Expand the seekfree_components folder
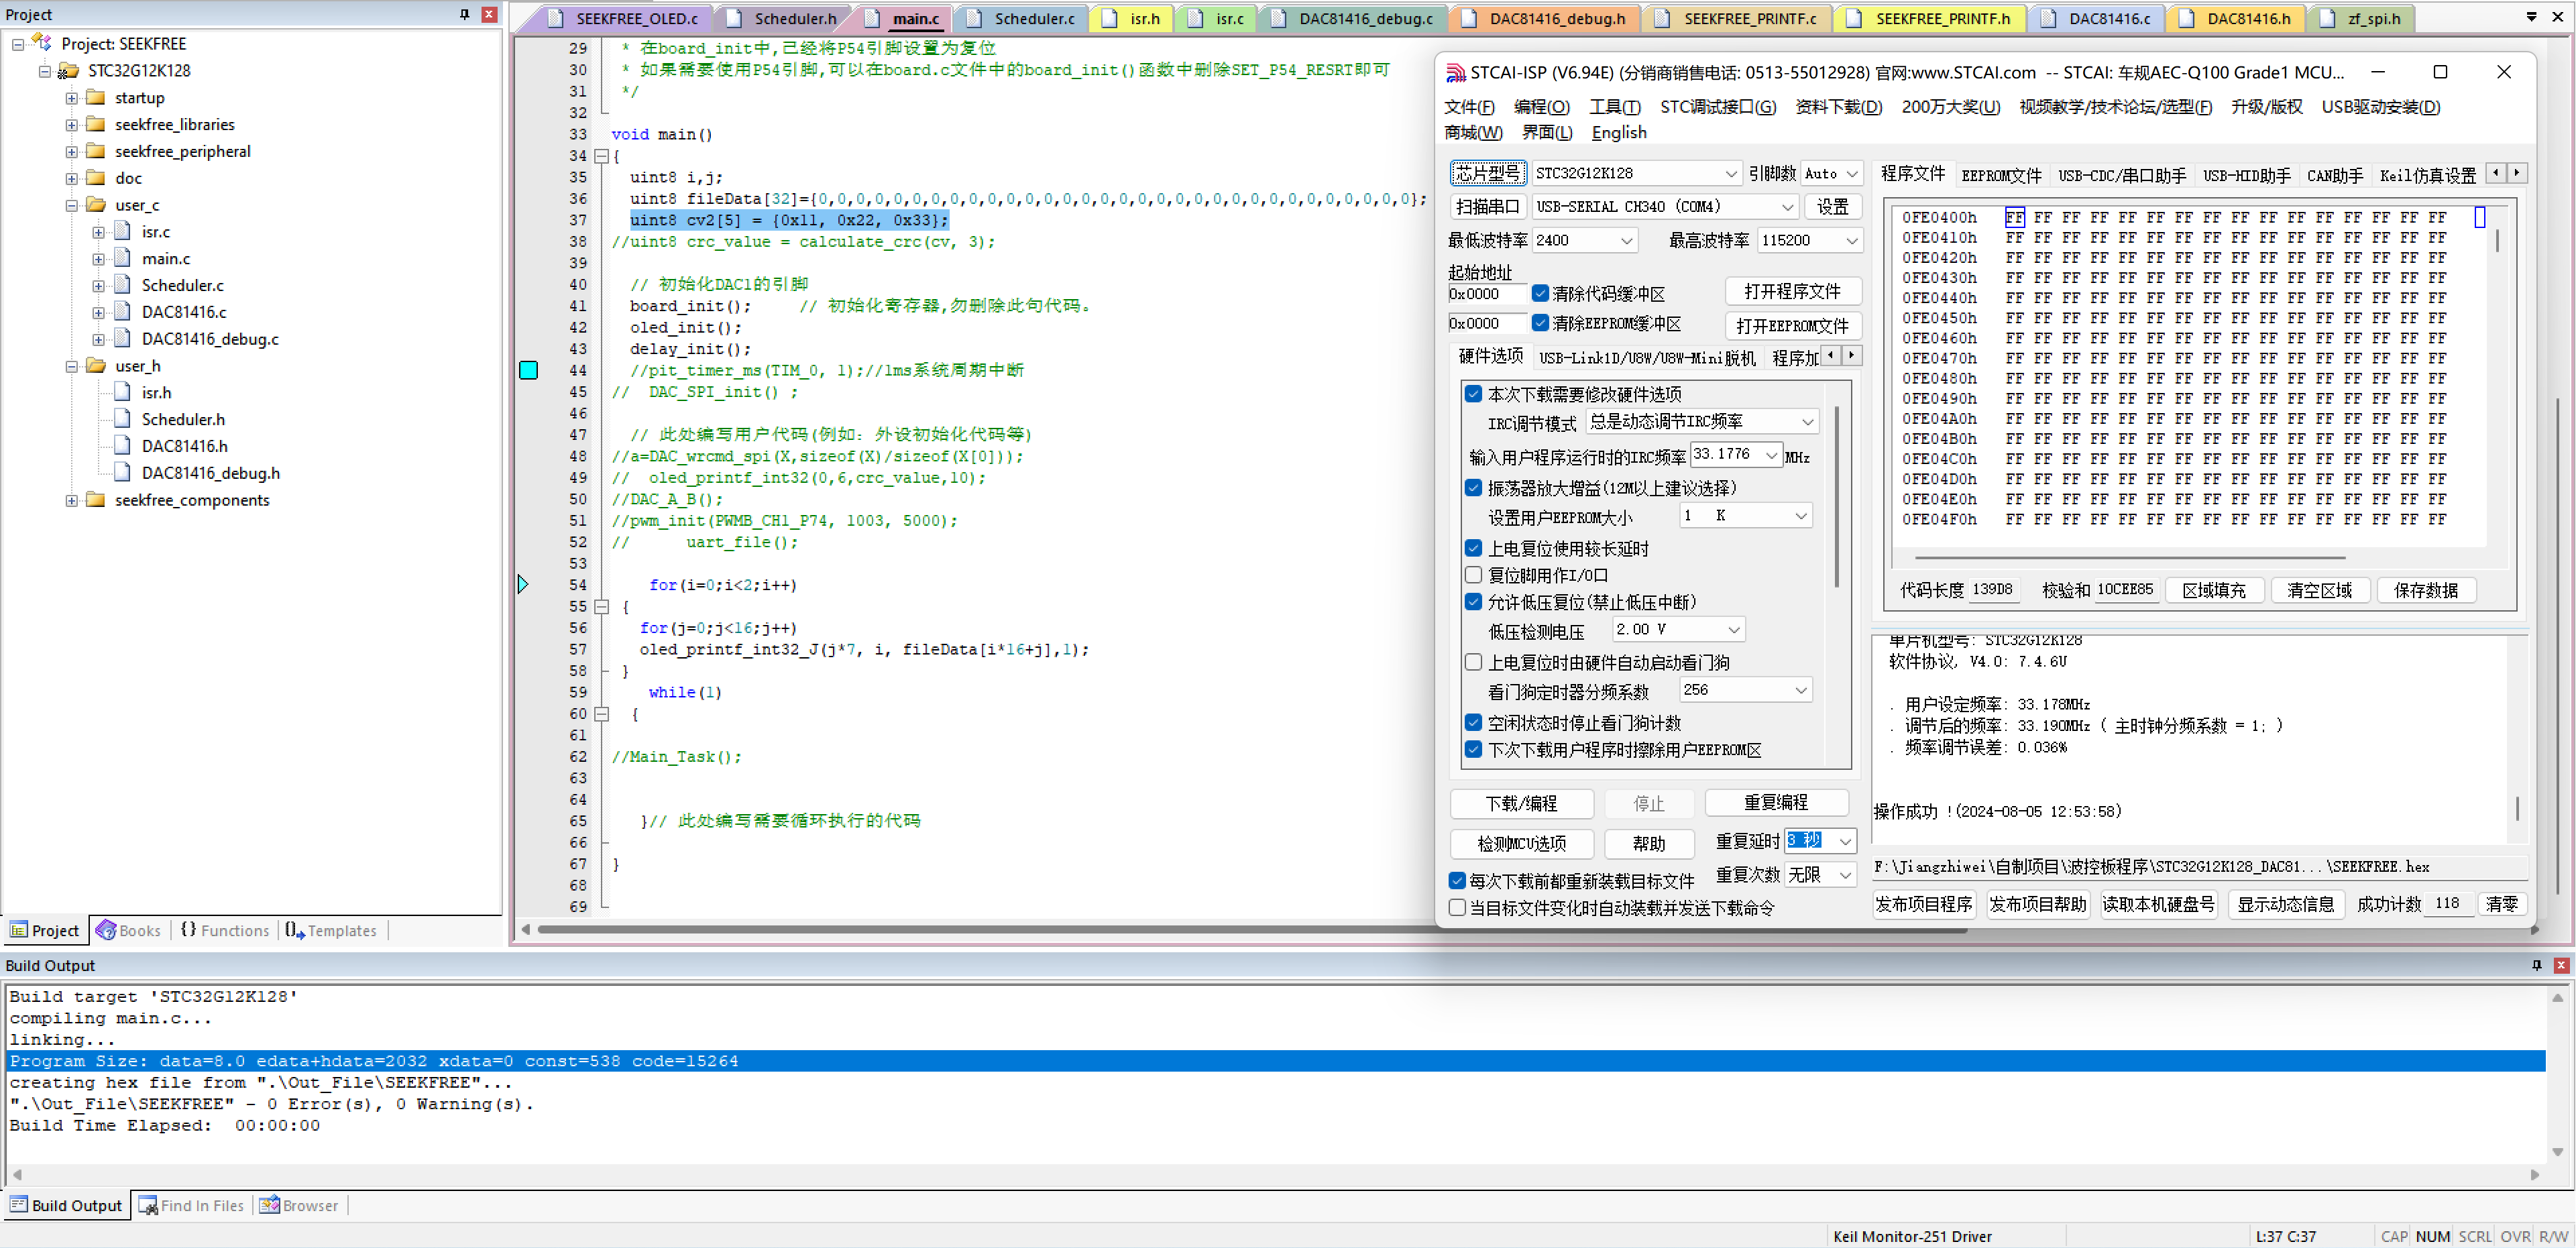 point(72,500)
